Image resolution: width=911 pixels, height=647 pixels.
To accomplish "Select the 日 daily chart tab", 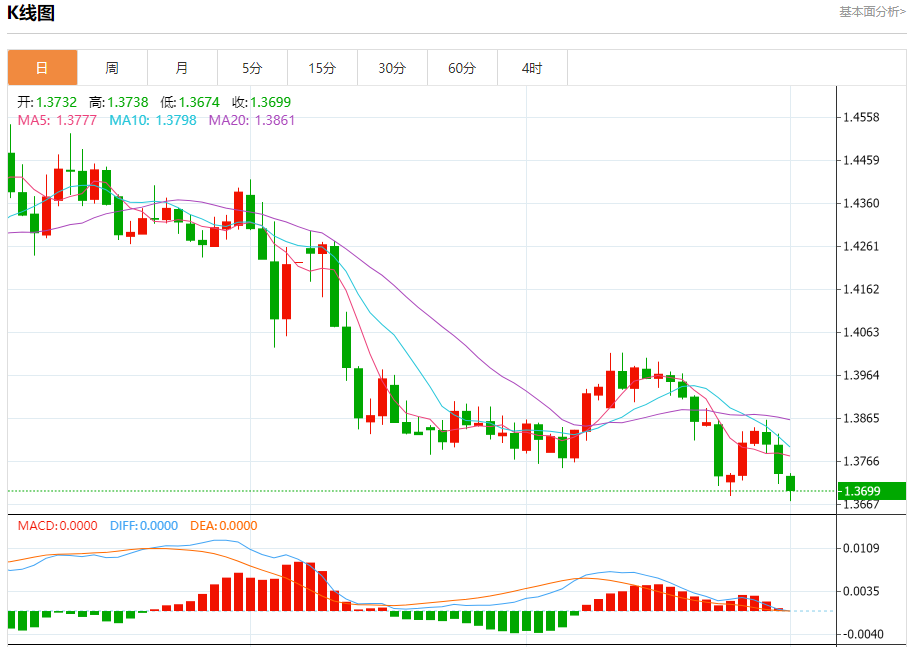I will click(42, 68).
